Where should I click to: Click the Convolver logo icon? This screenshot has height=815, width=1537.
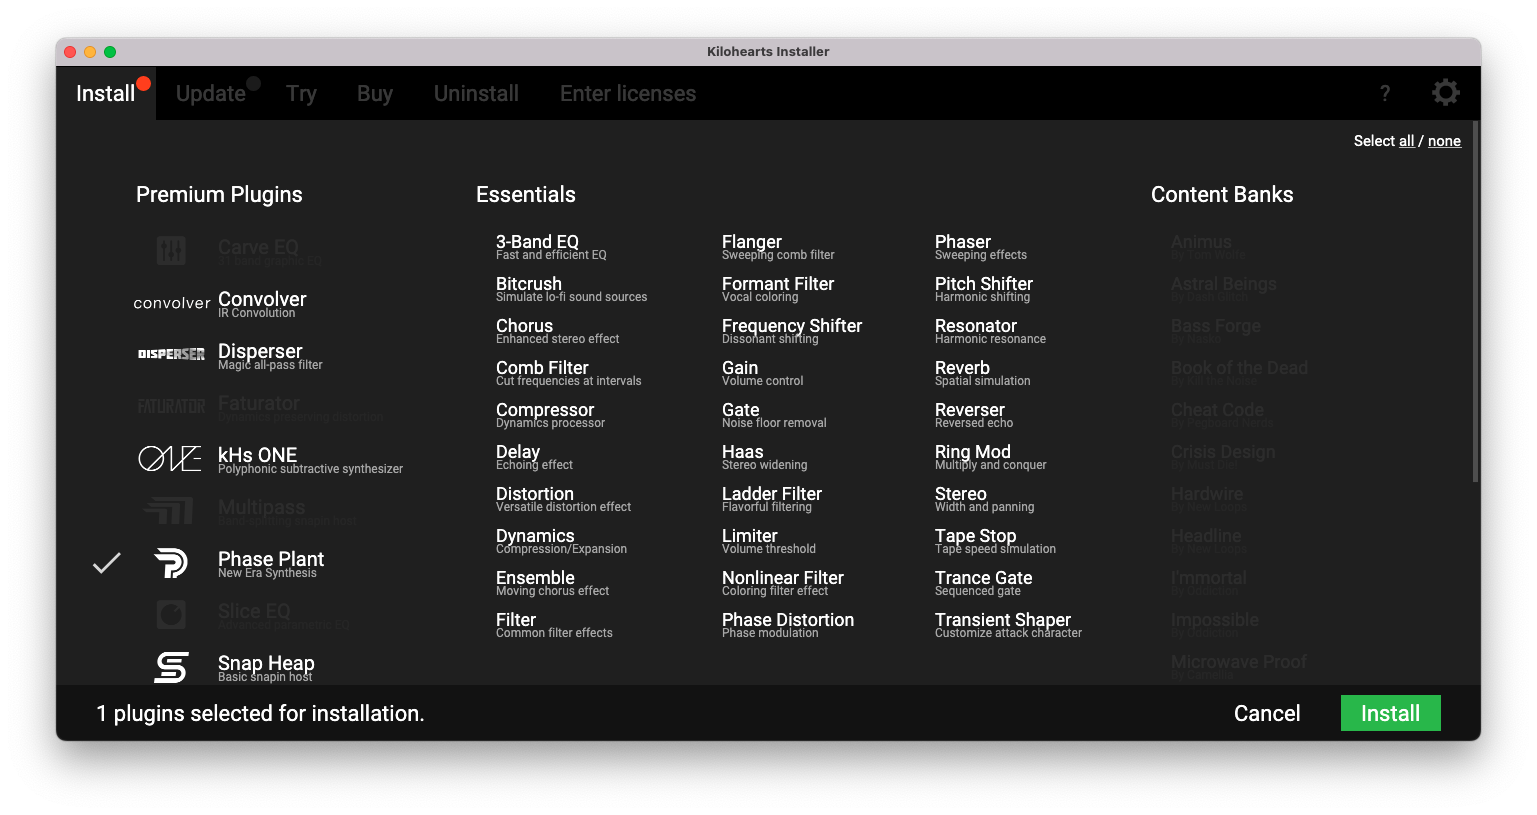tap(172, 303)
